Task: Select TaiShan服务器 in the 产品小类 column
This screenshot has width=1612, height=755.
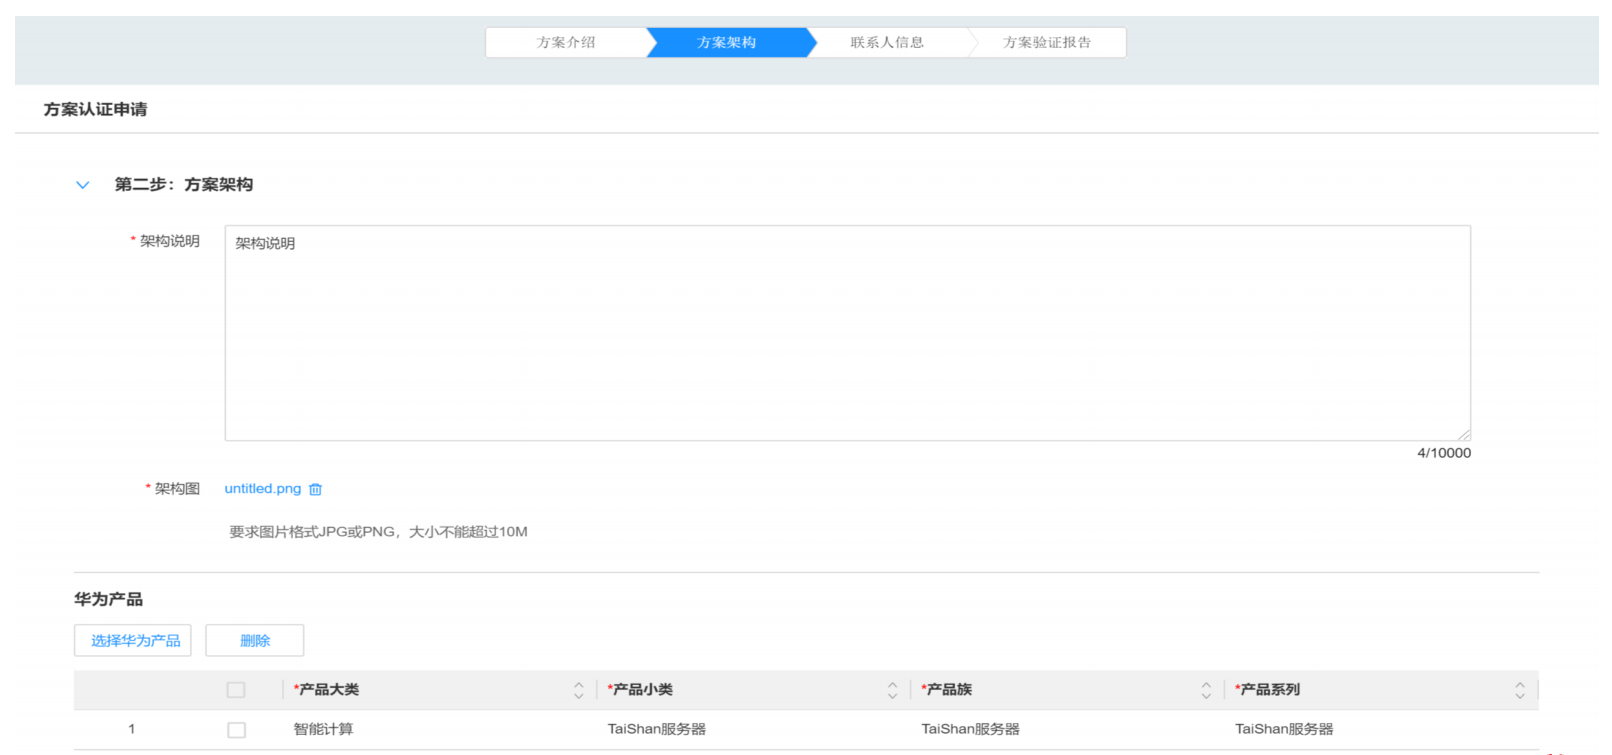Action: point(657,729)
